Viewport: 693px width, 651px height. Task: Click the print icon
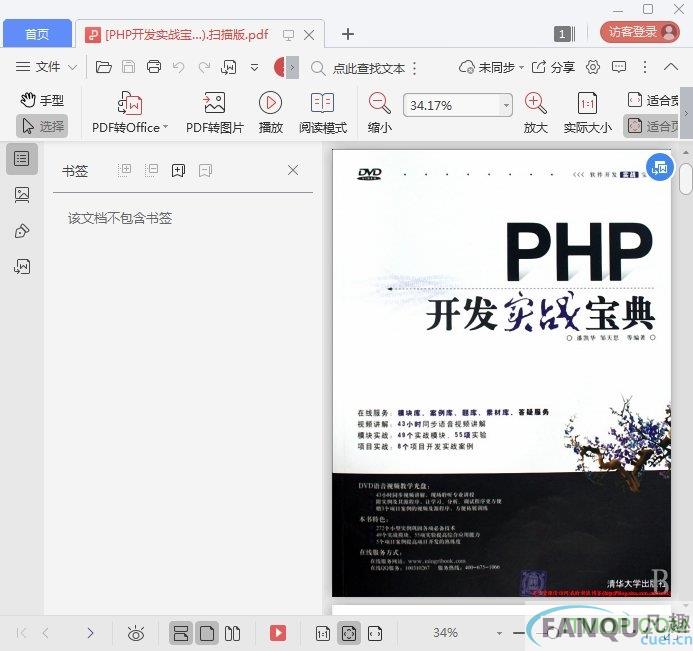(154, 67)
